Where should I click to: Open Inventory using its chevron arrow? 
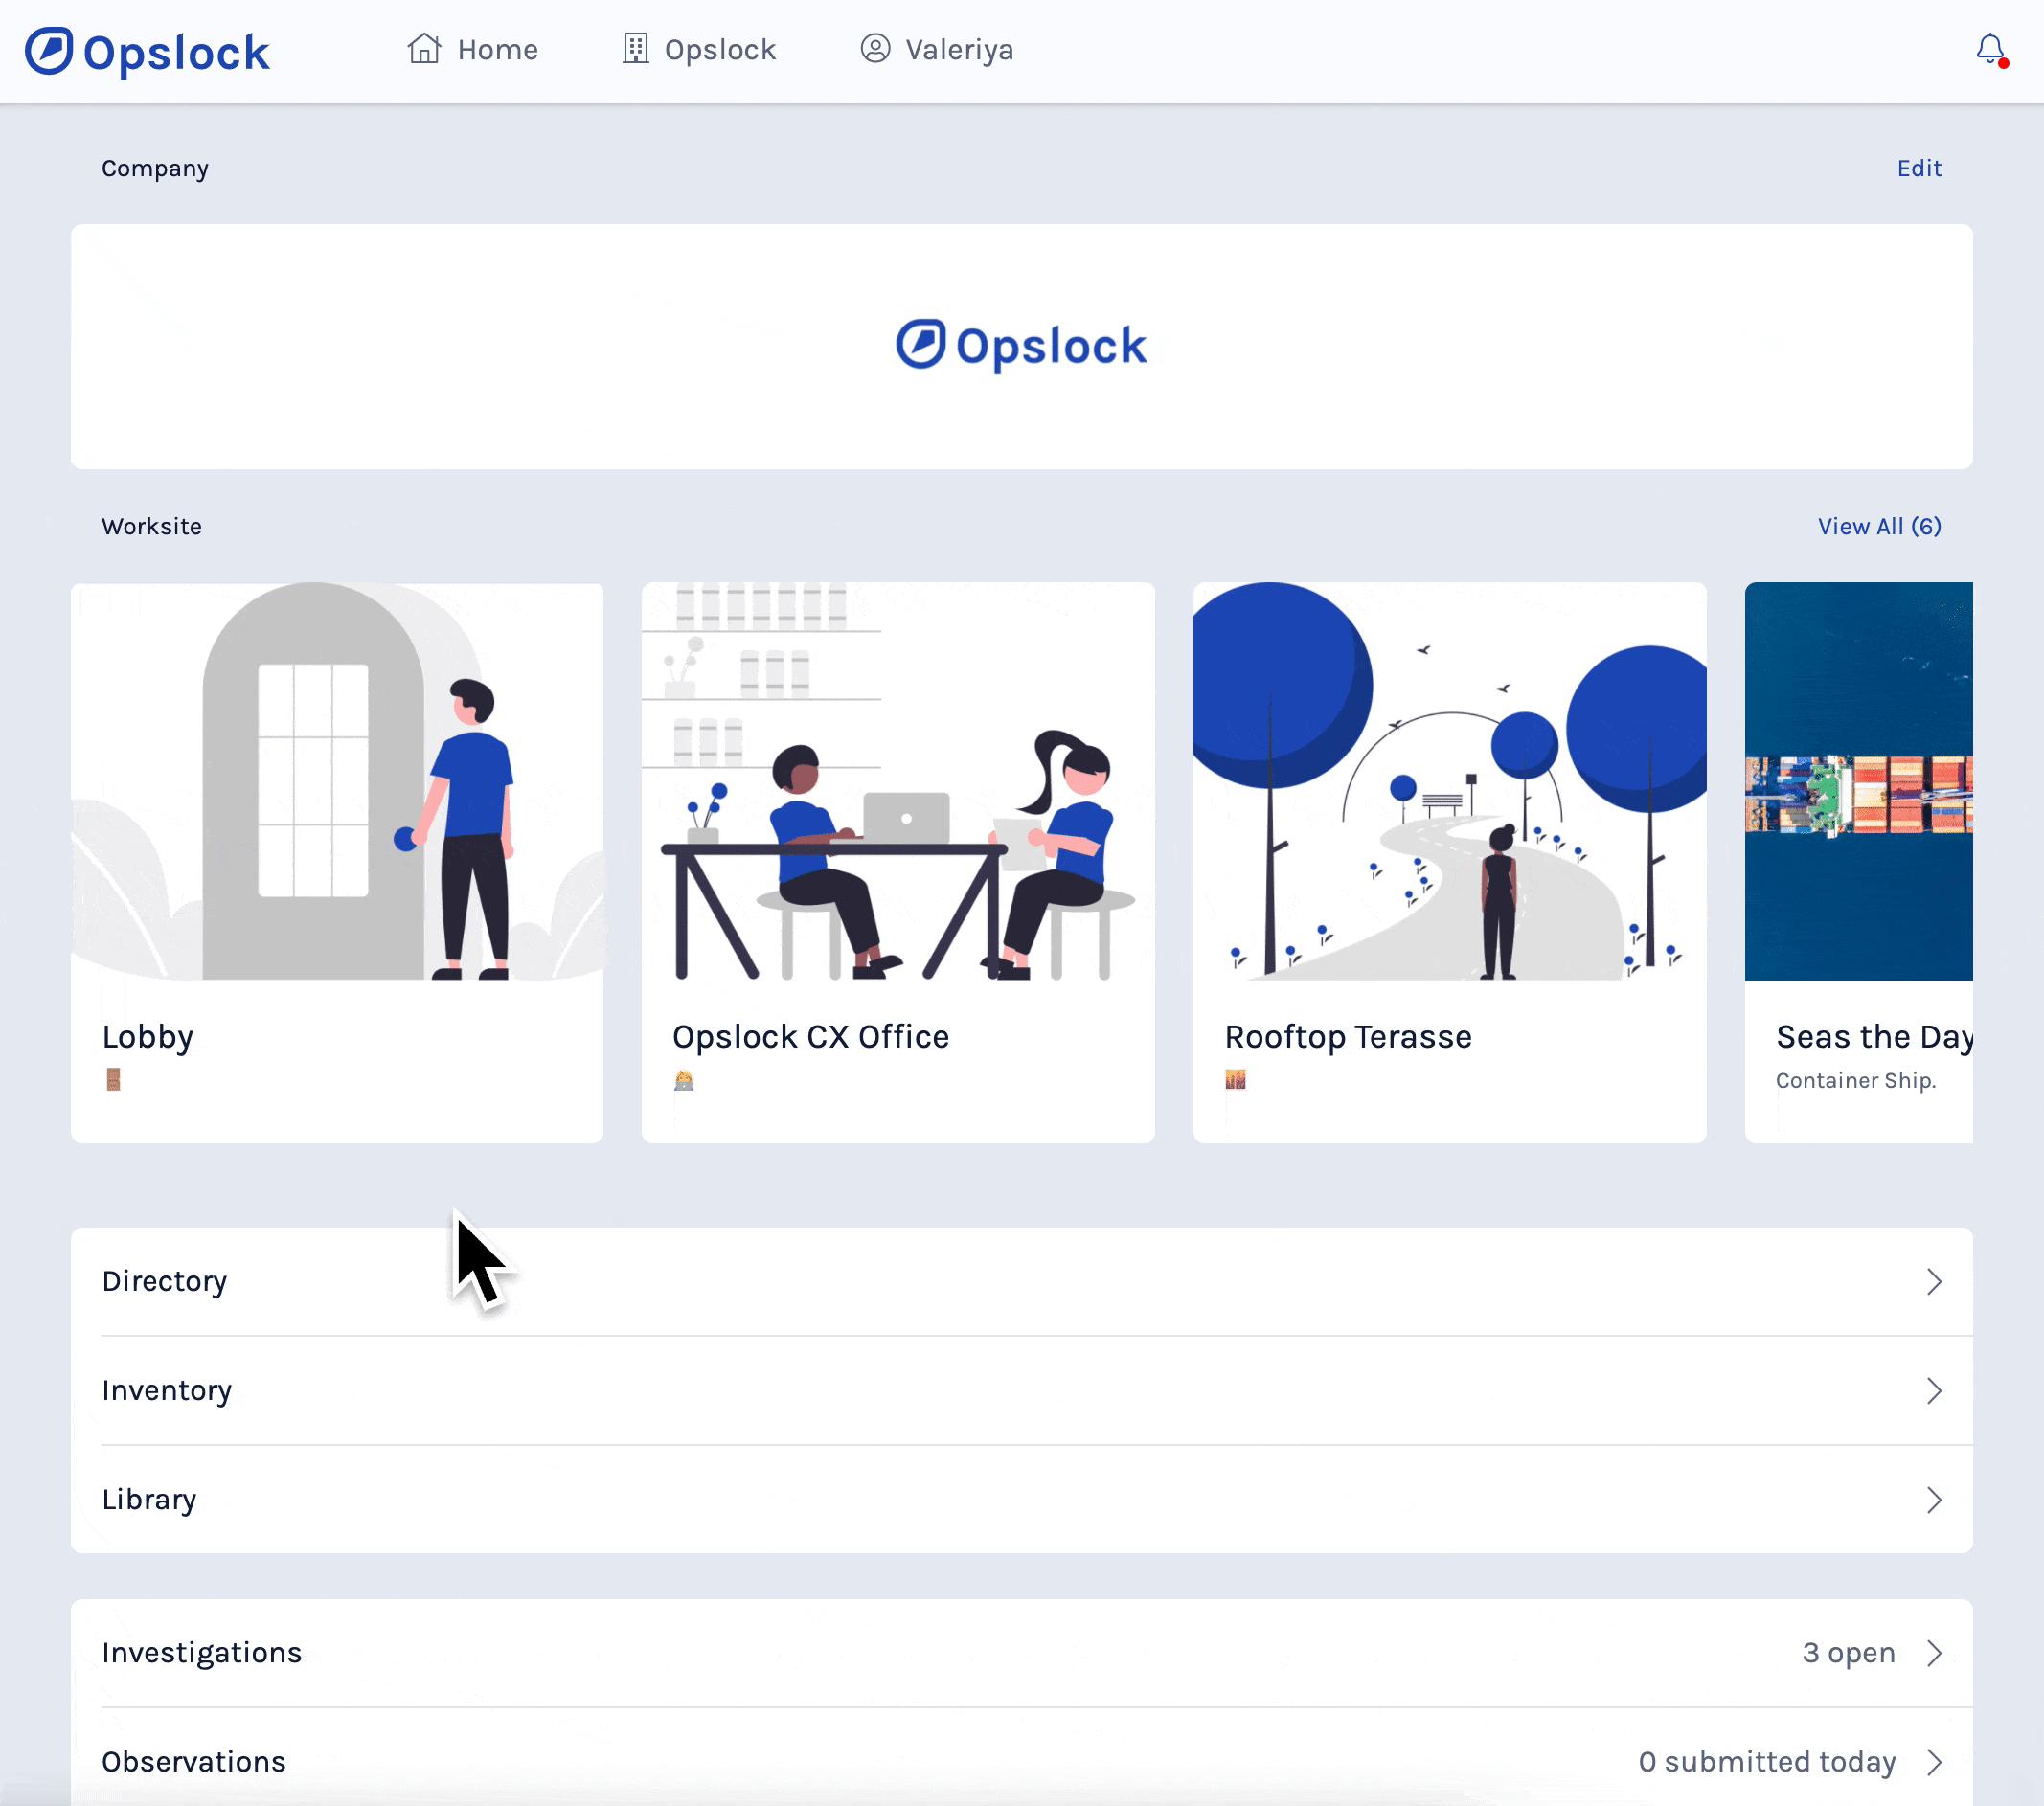[1933, 1390]
